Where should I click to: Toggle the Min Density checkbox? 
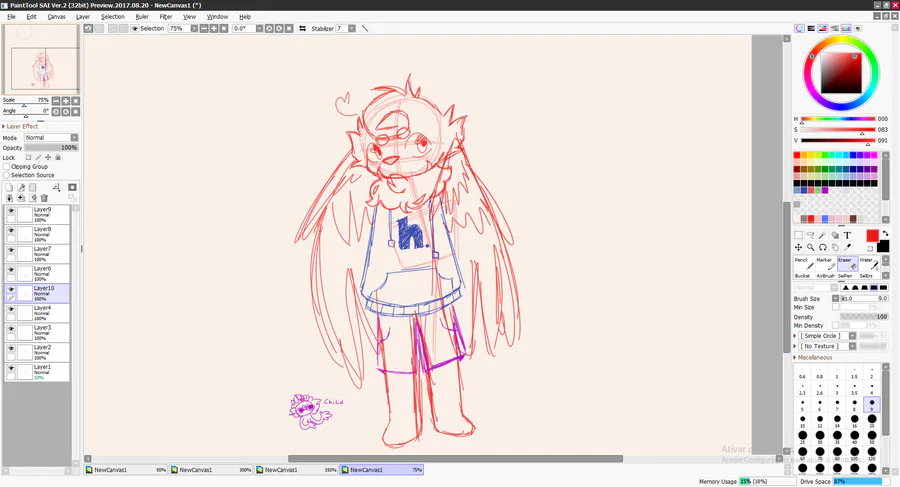pos(836,326)
